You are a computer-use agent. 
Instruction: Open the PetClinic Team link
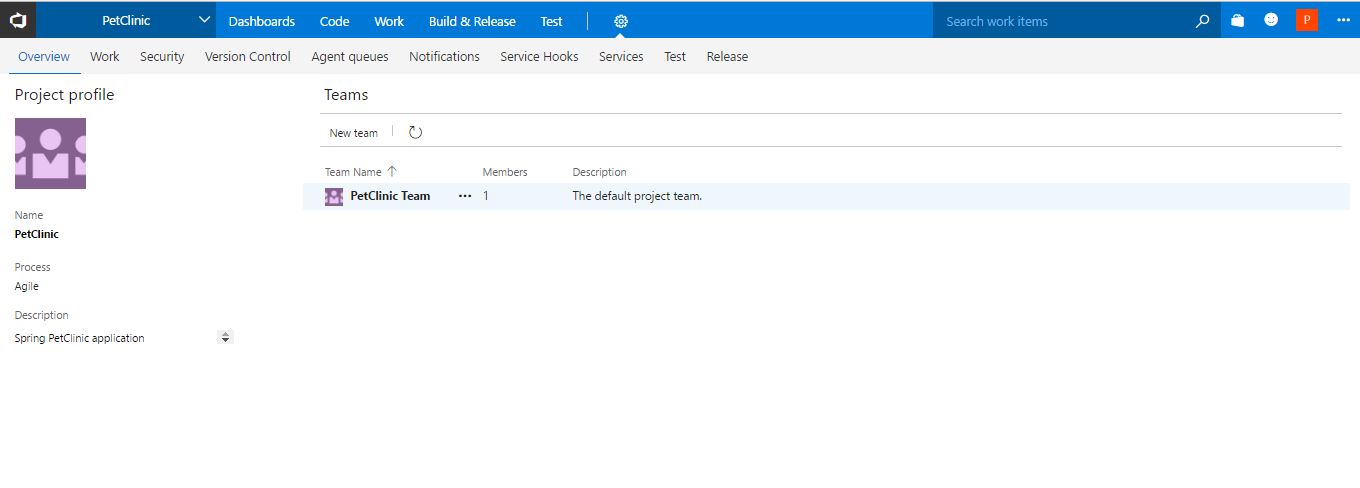coord(390,196)
